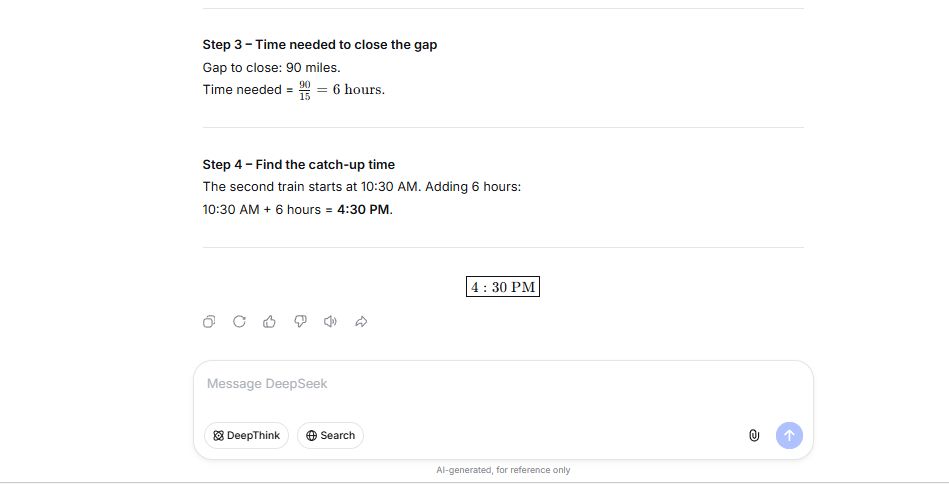
Task: Toggle the Search mode
Action: tap(330, 436)
